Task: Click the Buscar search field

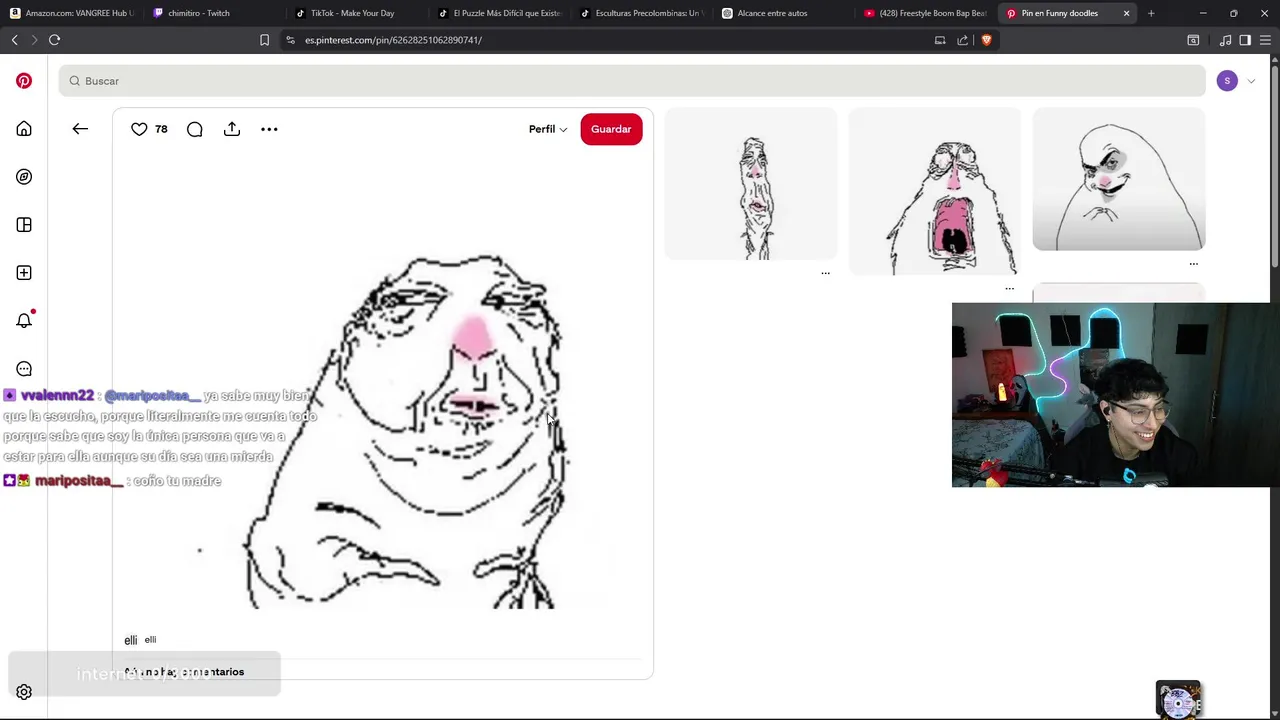Action: click(632, 81)
